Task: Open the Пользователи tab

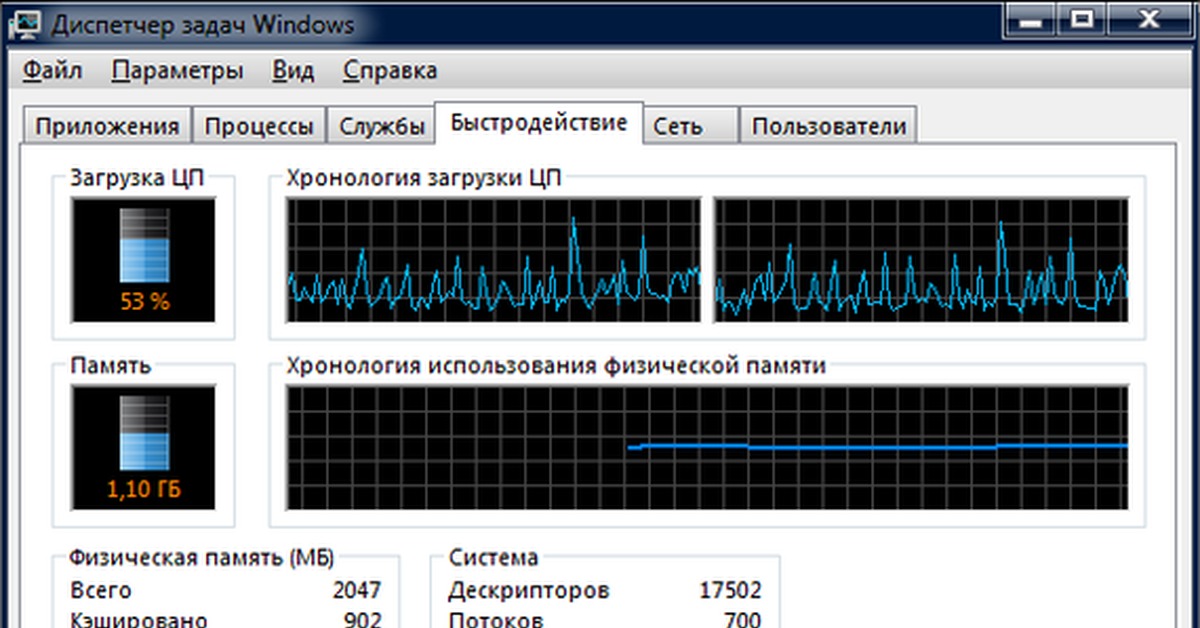Action: click(828, 127)
